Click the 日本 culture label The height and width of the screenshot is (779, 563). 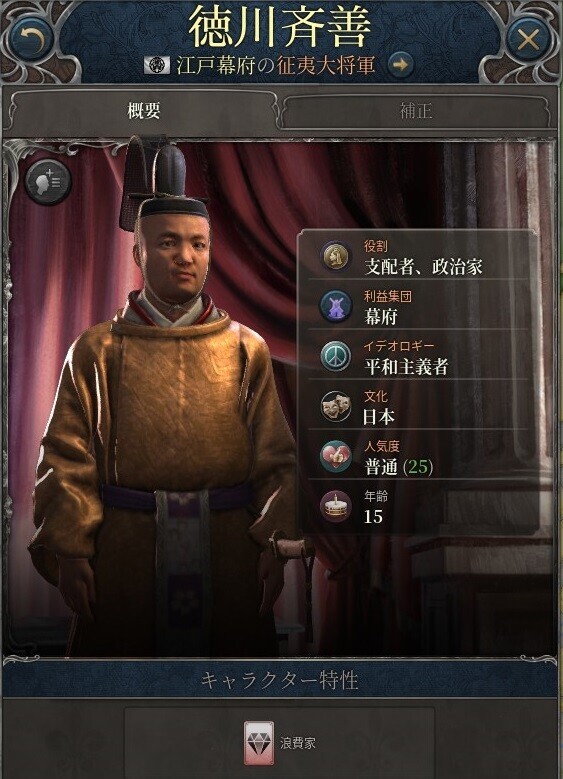pos(379,417)
